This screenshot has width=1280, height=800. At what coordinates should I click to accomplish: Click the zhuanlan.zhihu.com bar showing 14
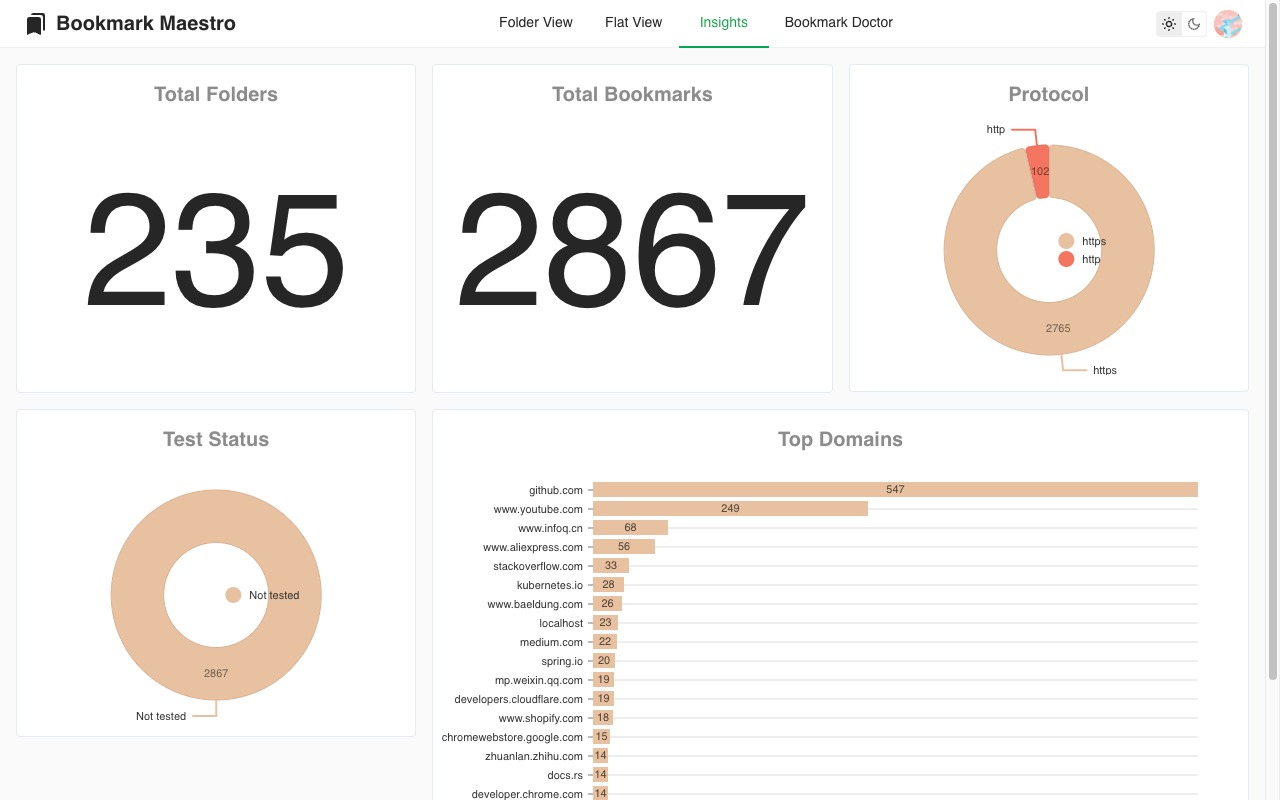point(601,756)
